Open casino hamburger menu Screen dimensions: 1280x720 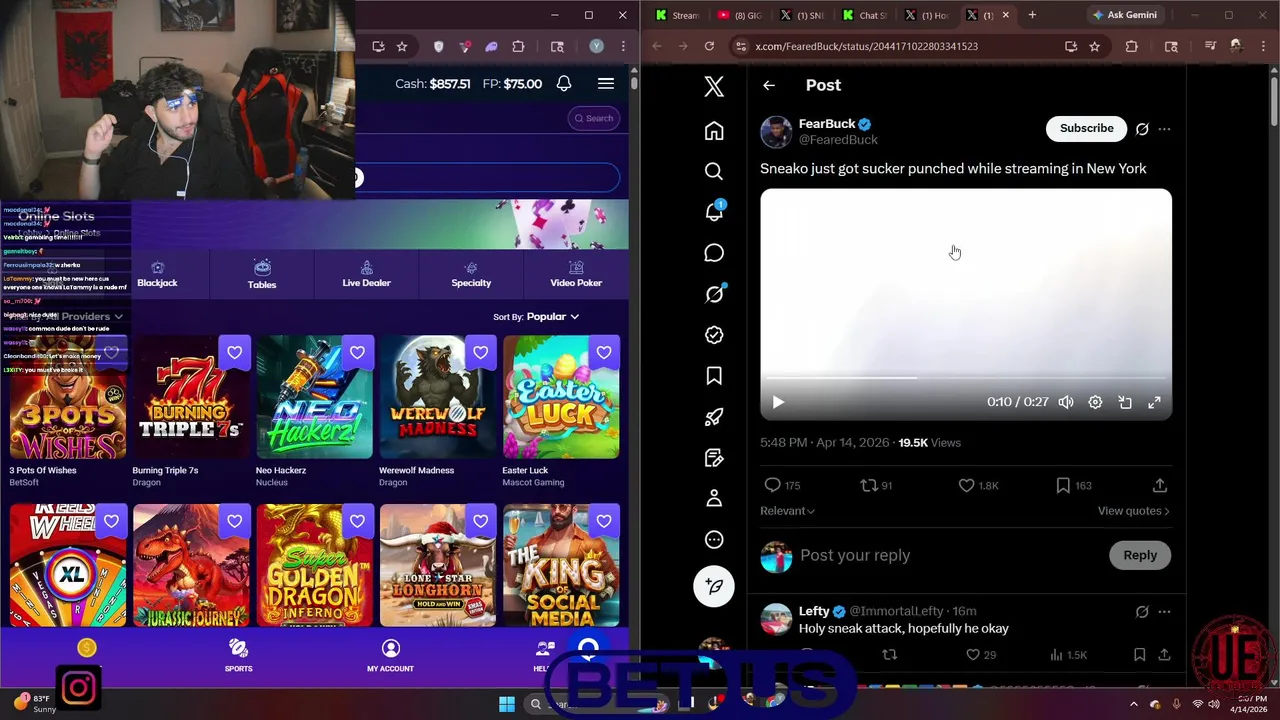[x=606, y=84]
